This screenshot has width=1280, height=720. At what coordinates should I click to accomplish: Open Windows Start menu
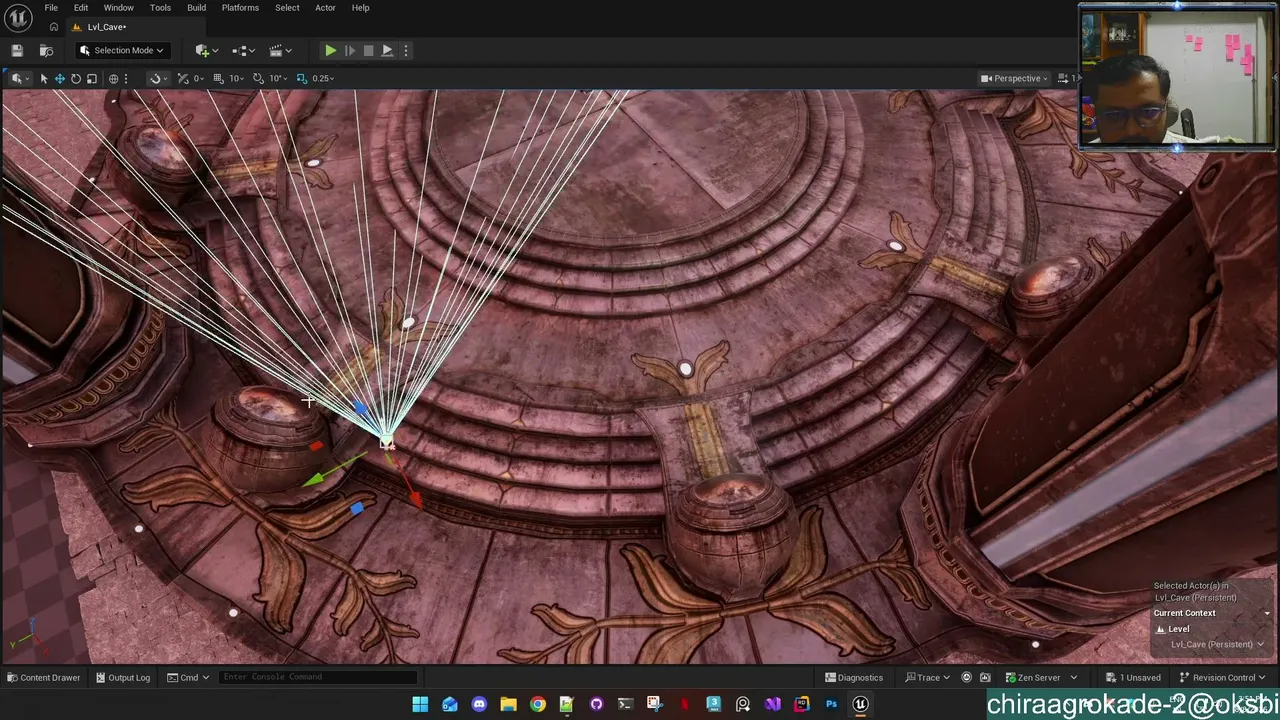tap(420, 704)
